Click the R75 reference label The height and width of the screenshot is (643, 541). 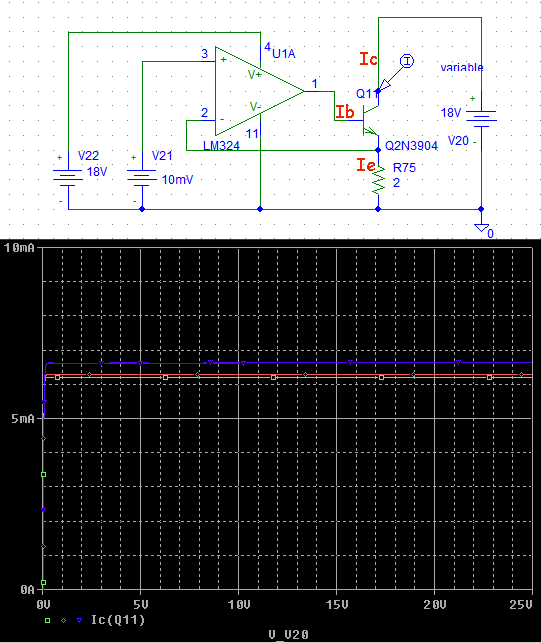pyautogui.click(x=404, y=167)
